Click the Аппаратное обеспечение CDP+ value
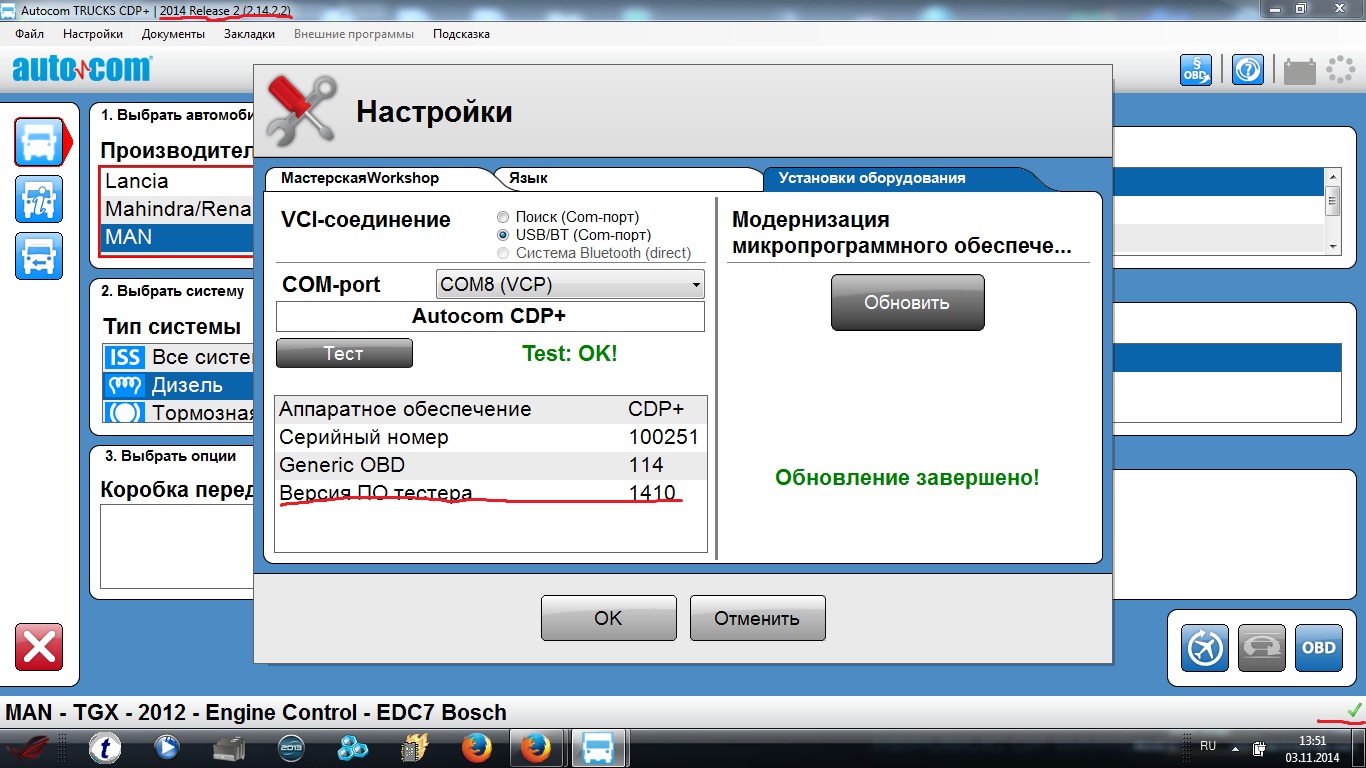 tap(656, 409)
